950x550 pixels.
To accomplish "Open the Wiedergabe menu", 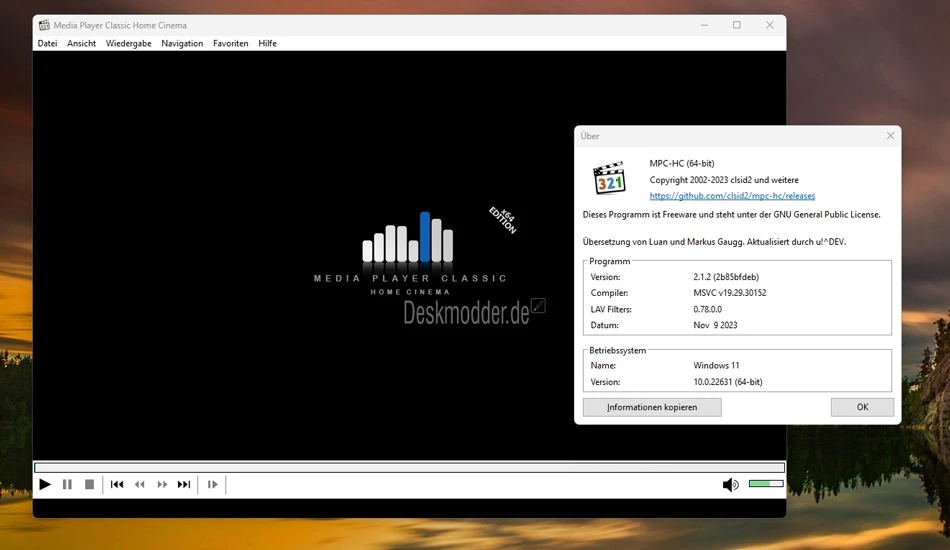I will click(128, 43).
